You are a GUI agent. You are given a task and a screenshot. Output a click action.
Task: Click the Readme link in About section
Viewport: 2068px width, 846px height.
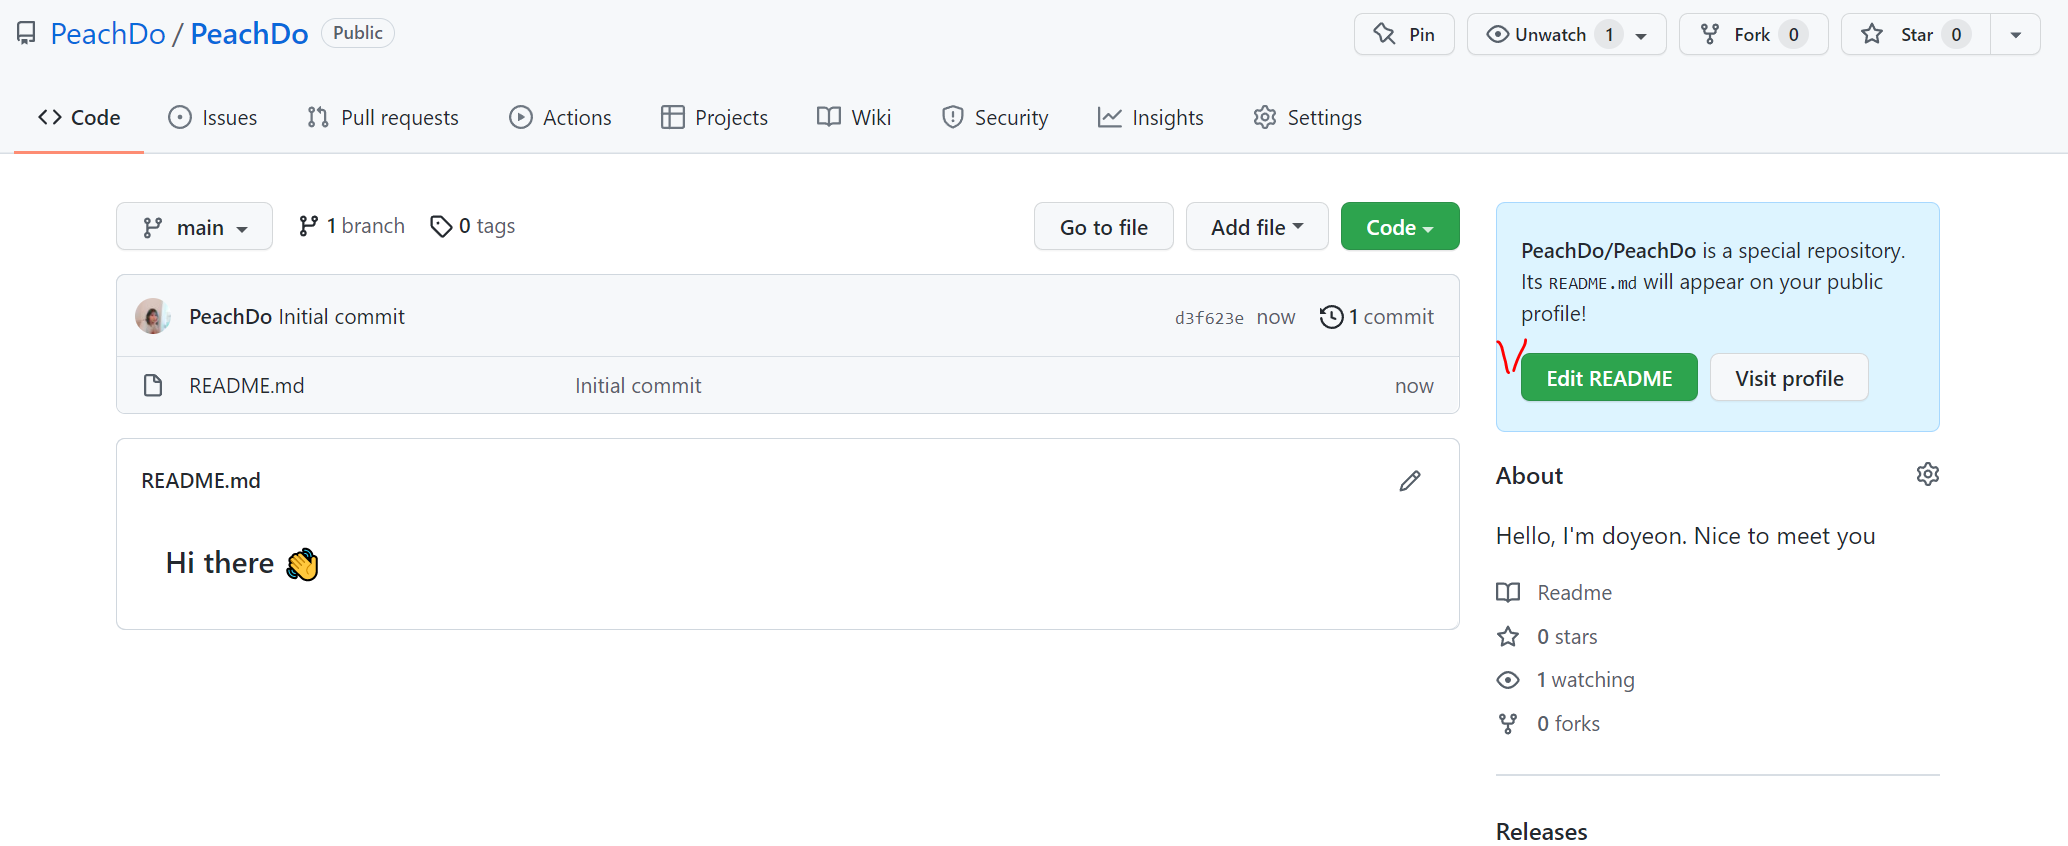1574,593
